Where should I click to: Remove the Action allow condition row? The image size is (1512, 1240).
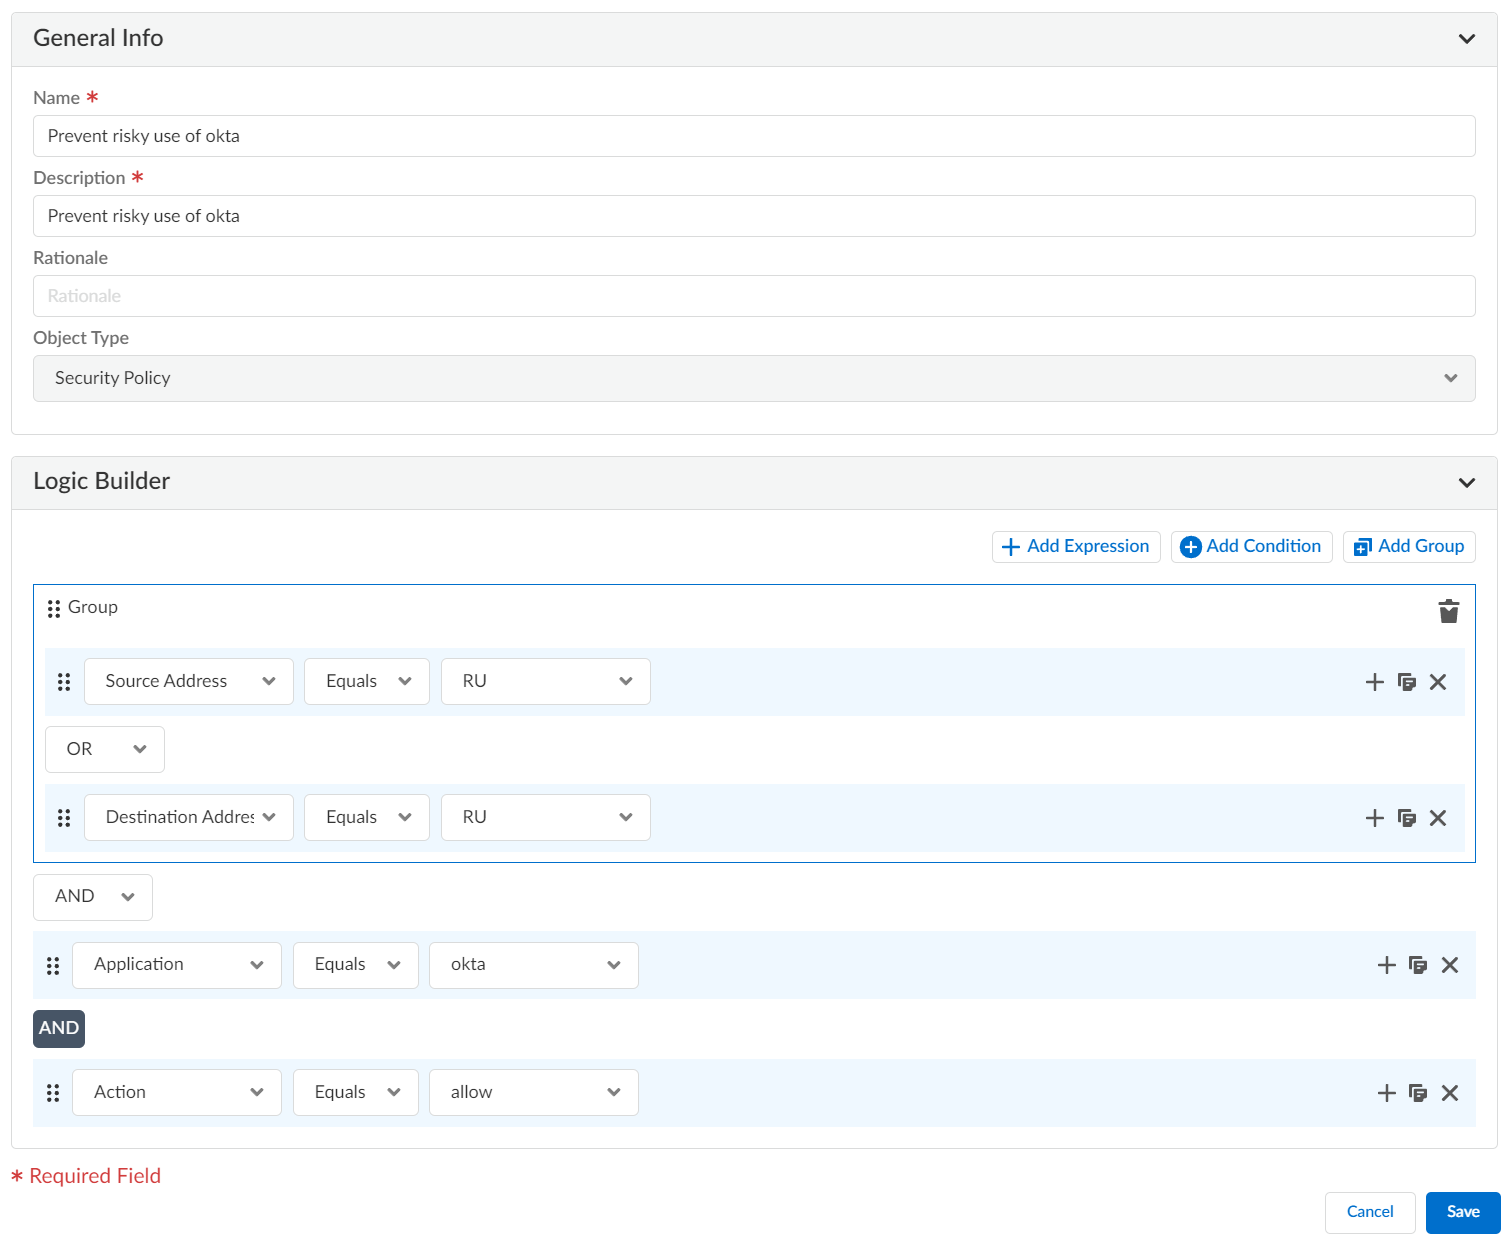(1449, 1093)
